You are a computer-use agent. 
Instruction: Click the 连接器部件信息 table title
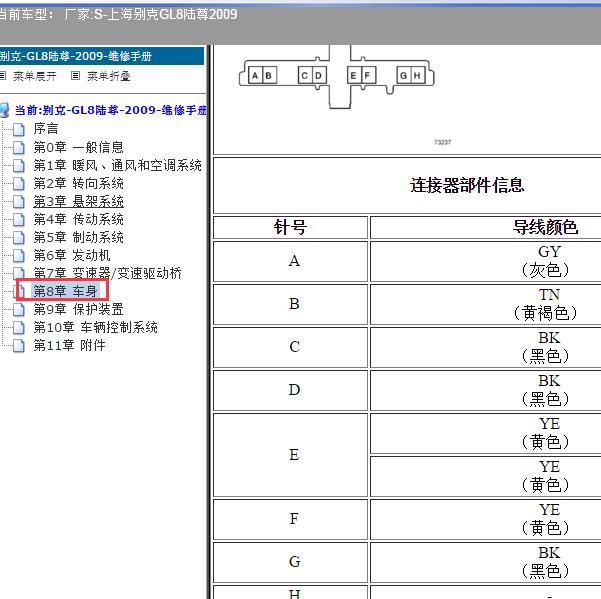467,185
